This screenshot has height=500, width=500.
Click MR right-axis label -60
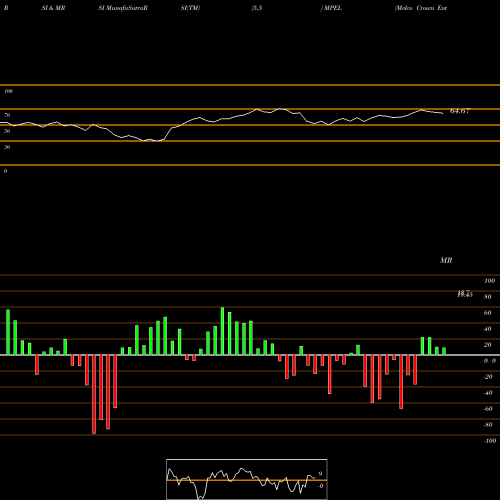(x=488, y=409)
